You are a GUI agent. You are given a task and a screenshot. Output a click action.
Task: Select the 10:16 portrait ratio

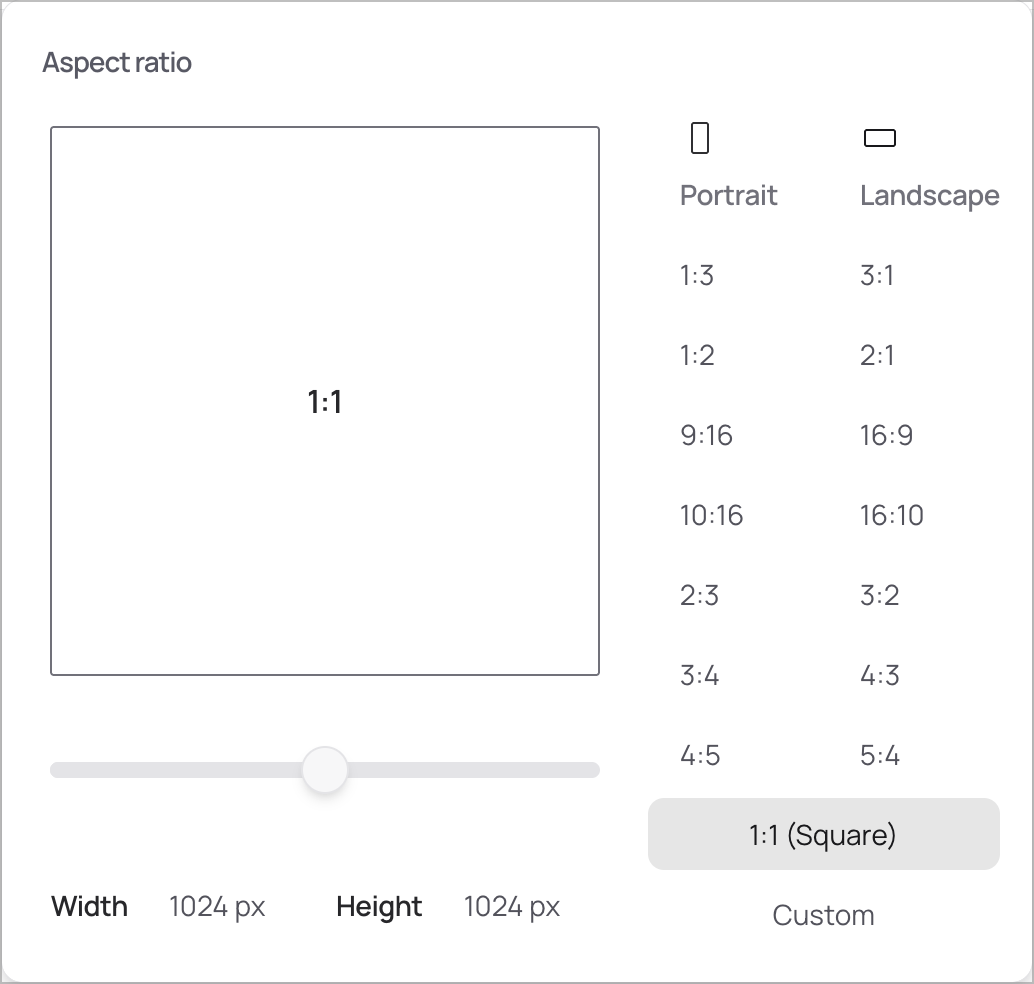tap(712, 515)
